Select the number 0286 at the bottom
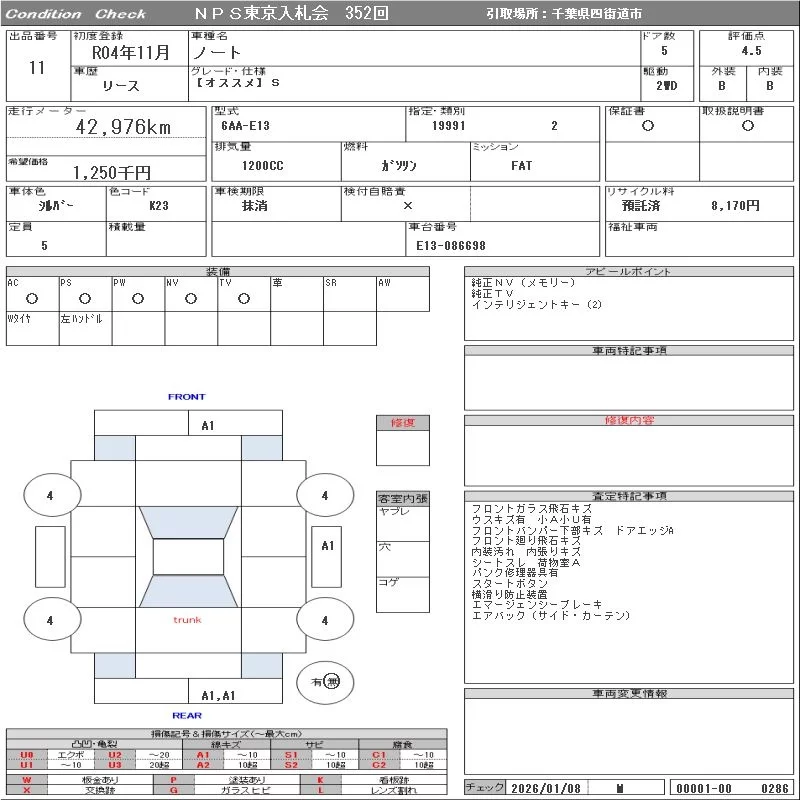This screenshot has width=800, height=800. (774, 788)
